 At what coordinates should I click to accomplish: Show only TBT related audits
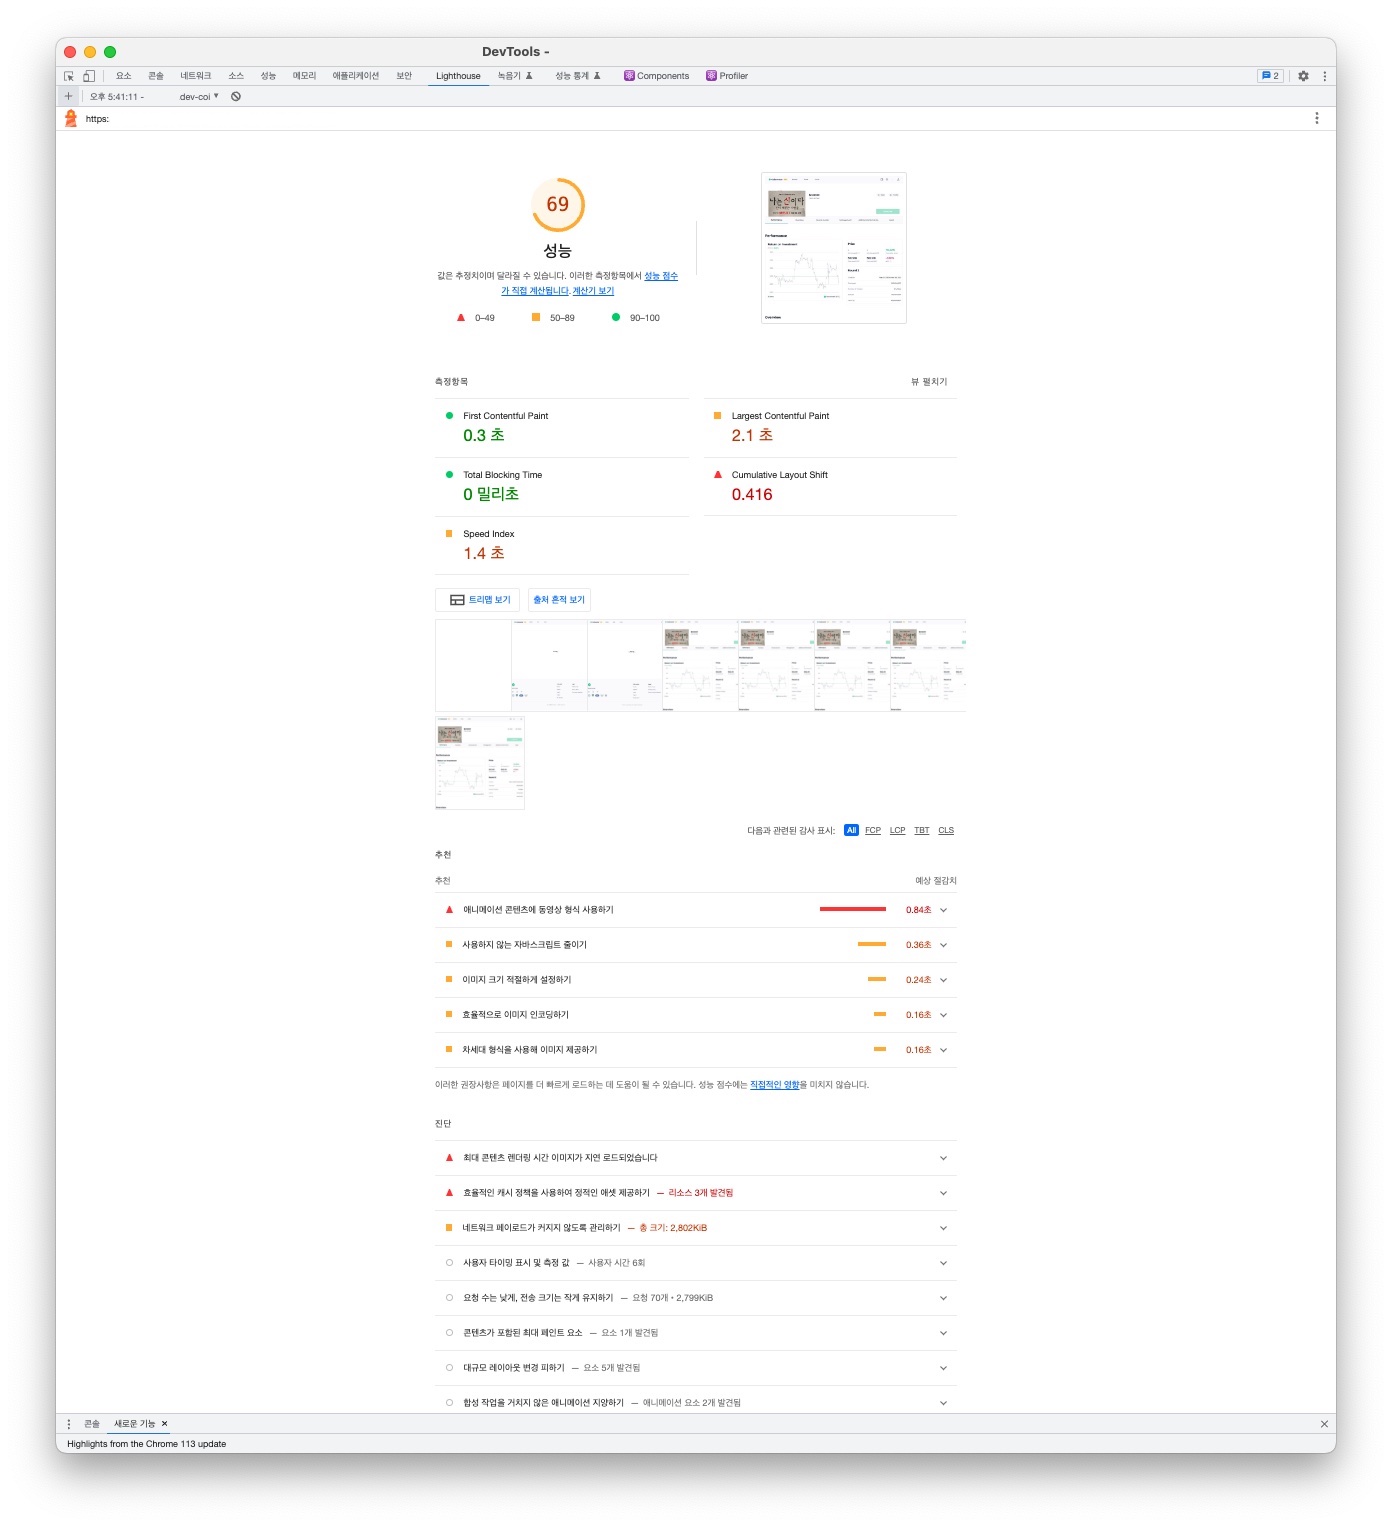point(922,831)
